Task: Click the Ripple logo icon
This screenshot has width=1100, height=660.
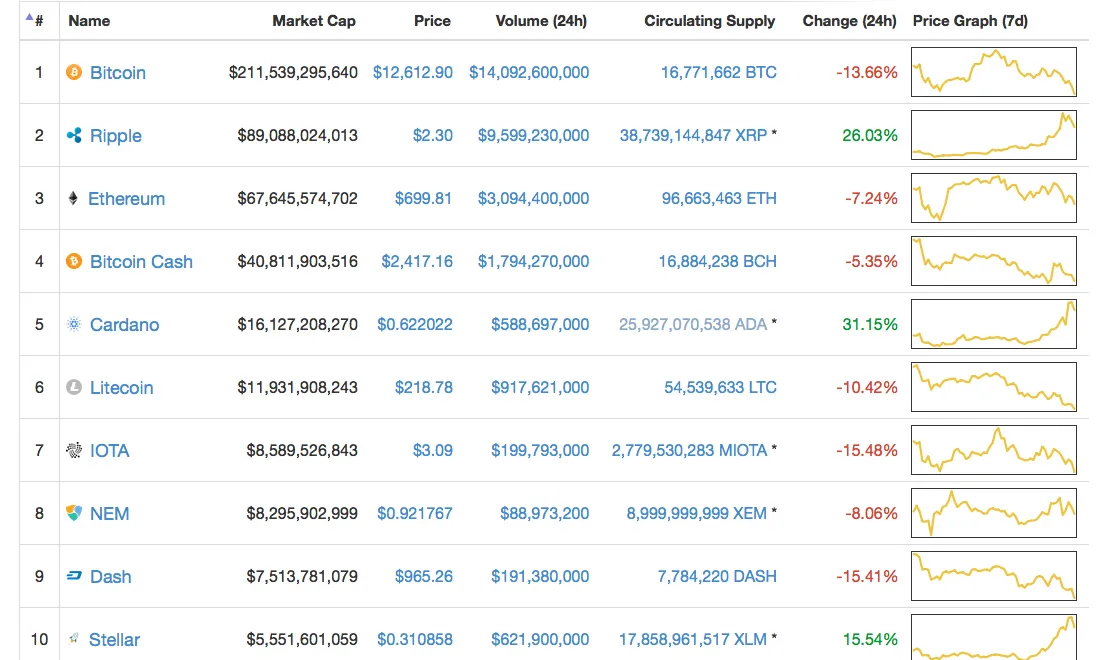Action: point(74,135)
